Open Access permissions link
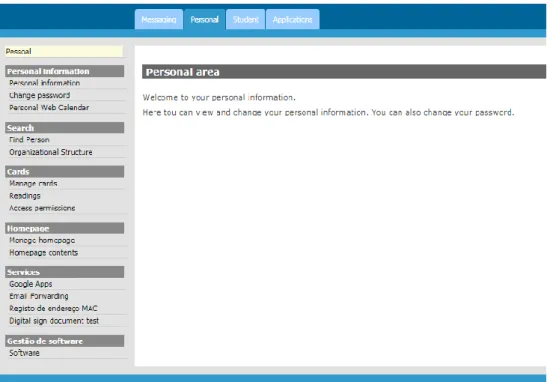This screenshot has height=382, width=553. (x=42, y=208)
